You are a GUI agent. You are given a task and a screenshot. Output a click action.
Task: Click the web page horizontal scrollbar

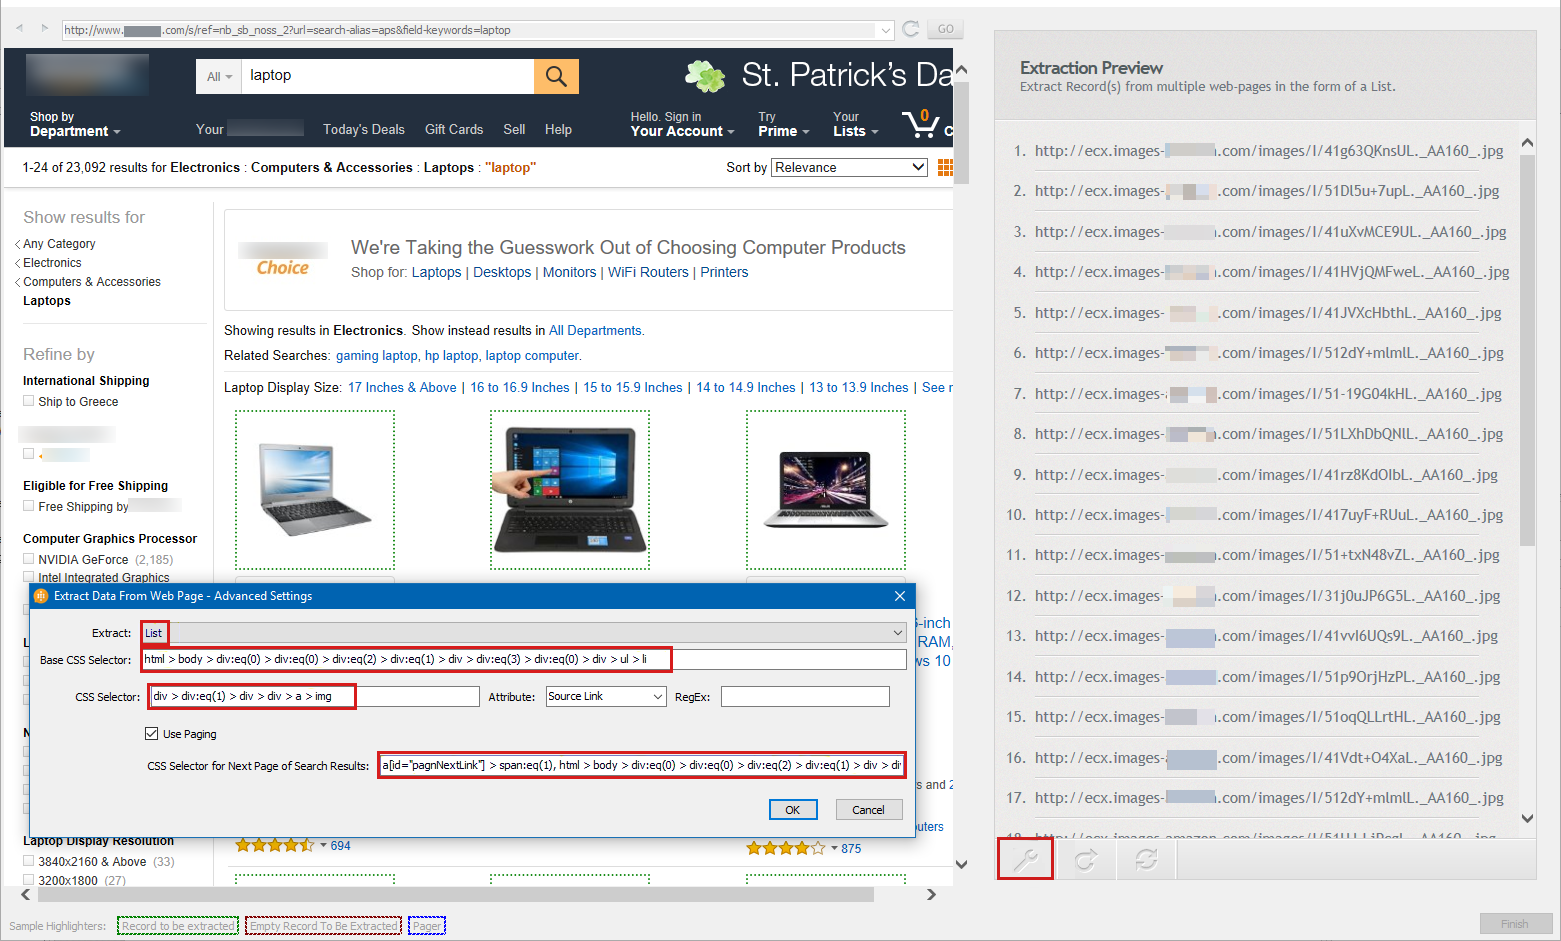456,894
